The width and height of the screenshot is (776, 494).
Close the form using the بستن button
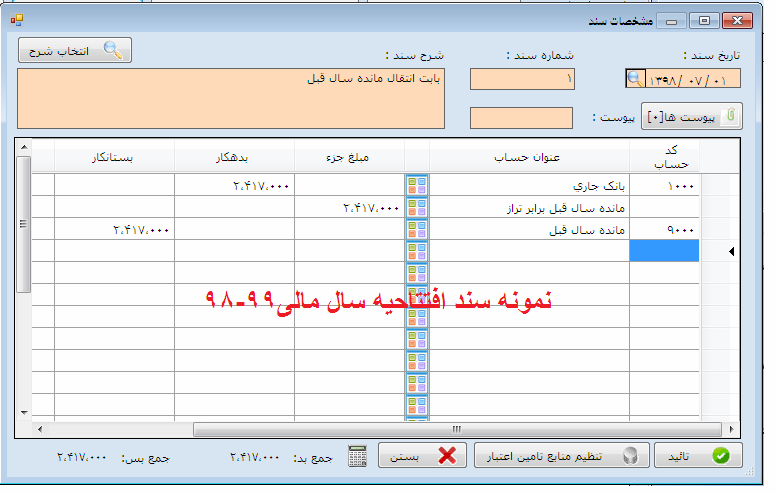[422, 456]
